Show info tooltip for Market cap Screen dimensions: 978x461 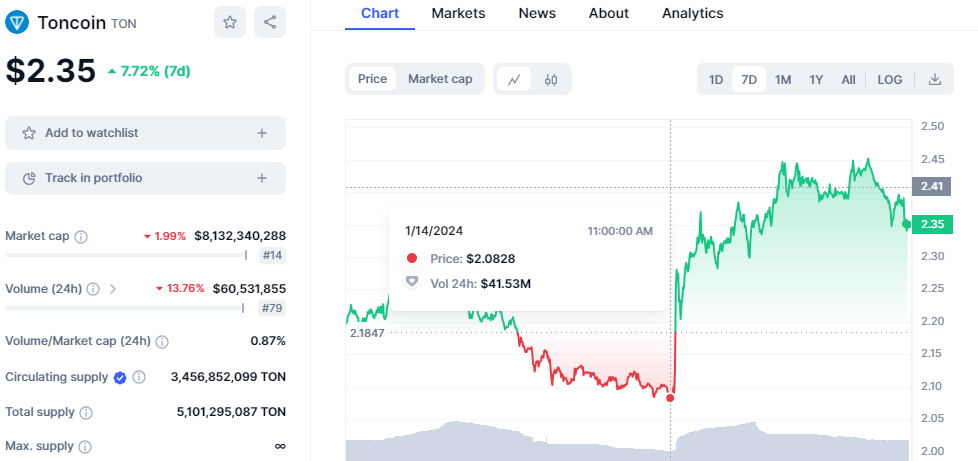pyautogui.click(x=81, y=236)
